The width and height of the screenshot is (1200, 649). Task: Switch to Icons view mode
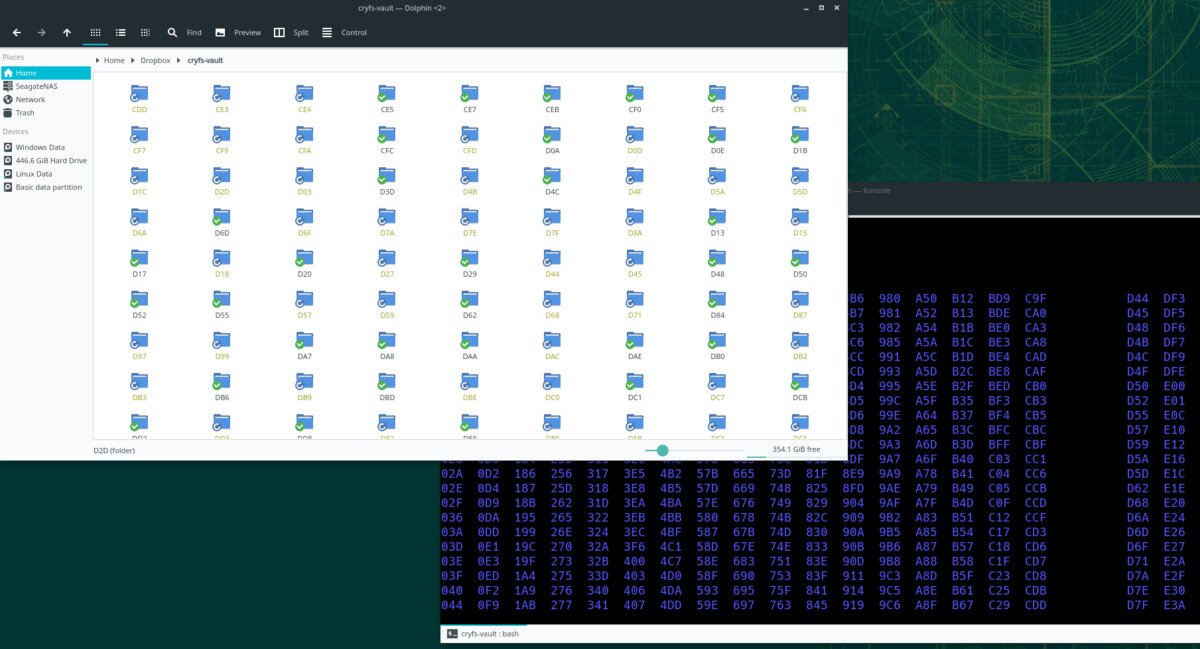pos(95,32)
